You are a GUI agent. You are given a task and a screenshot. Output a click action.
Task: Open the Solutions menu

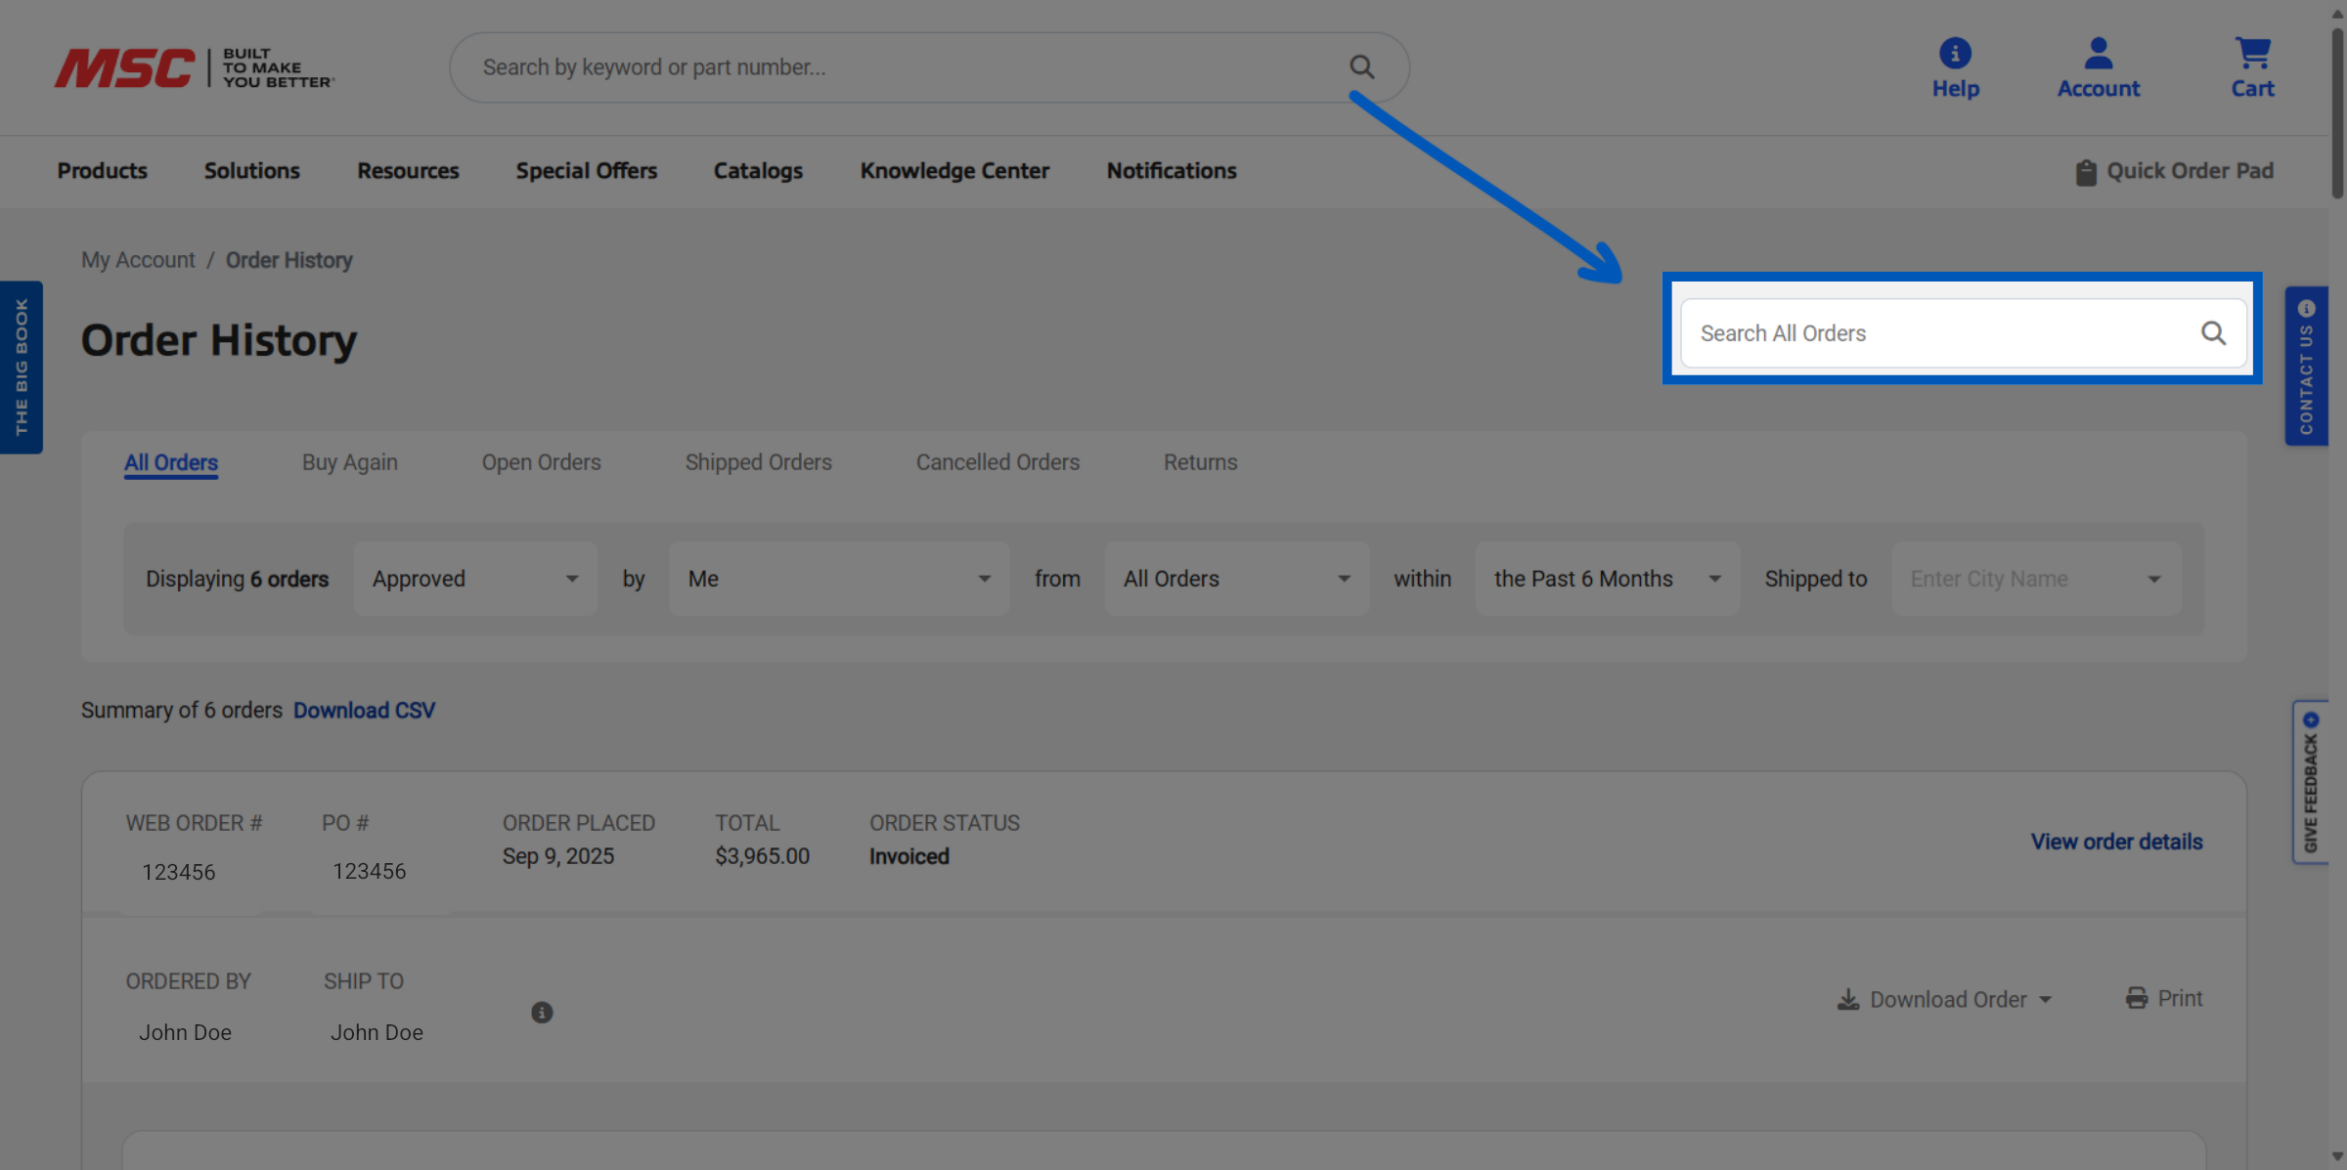click(252, 171)
